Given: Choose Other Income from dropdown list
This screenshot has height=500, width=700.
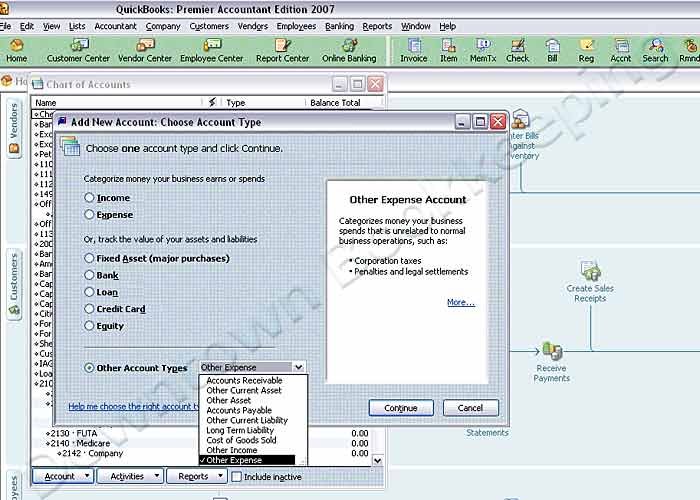Looking at the screenshot, I should (232, 450).
